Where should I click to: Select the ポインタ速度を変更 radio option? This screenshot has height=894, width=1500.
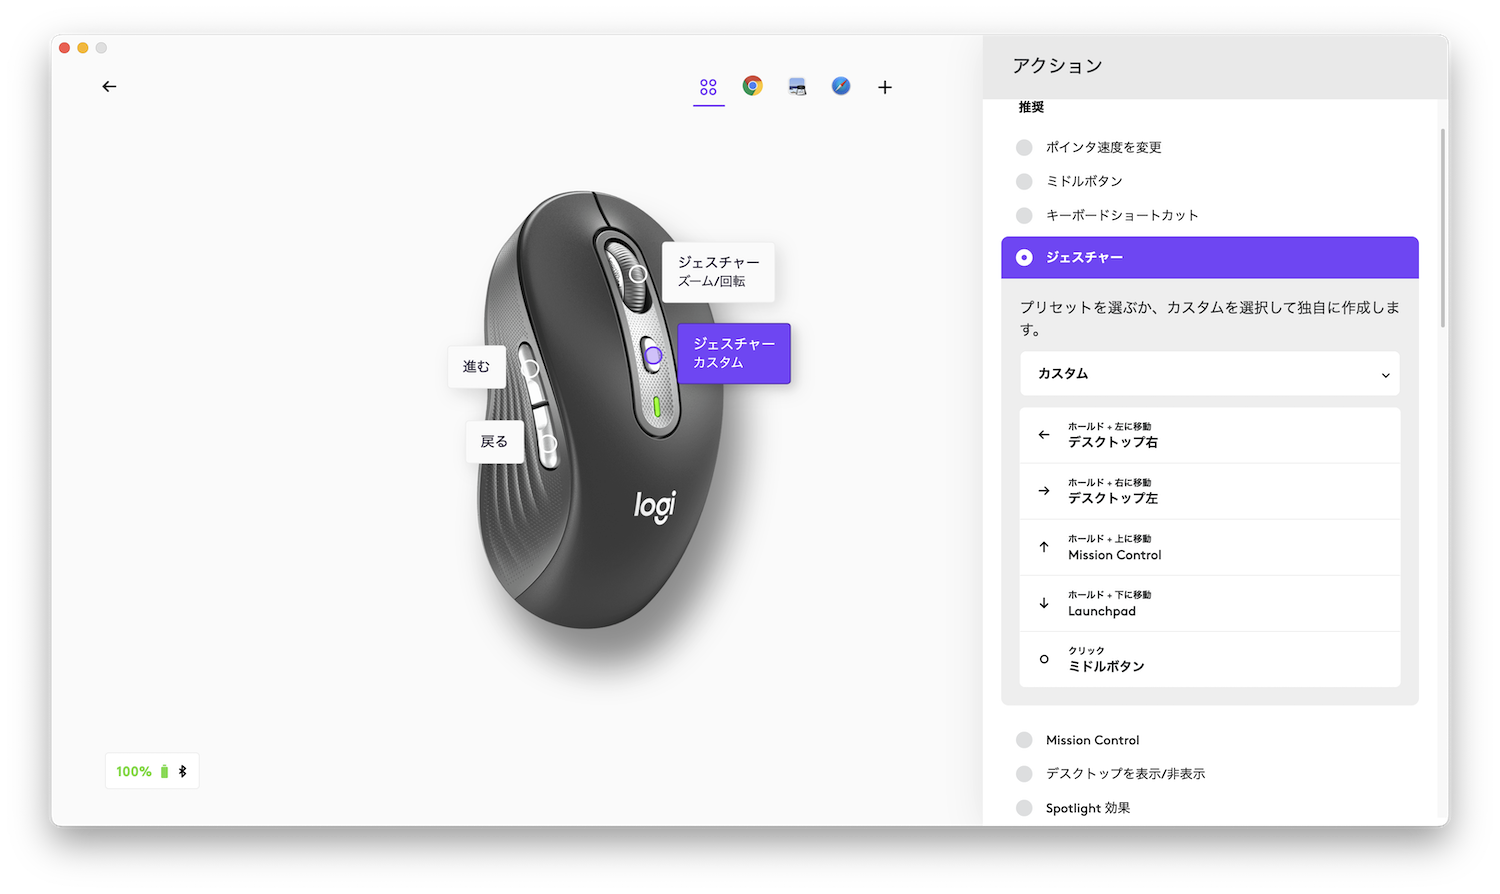pos(1024,147)
